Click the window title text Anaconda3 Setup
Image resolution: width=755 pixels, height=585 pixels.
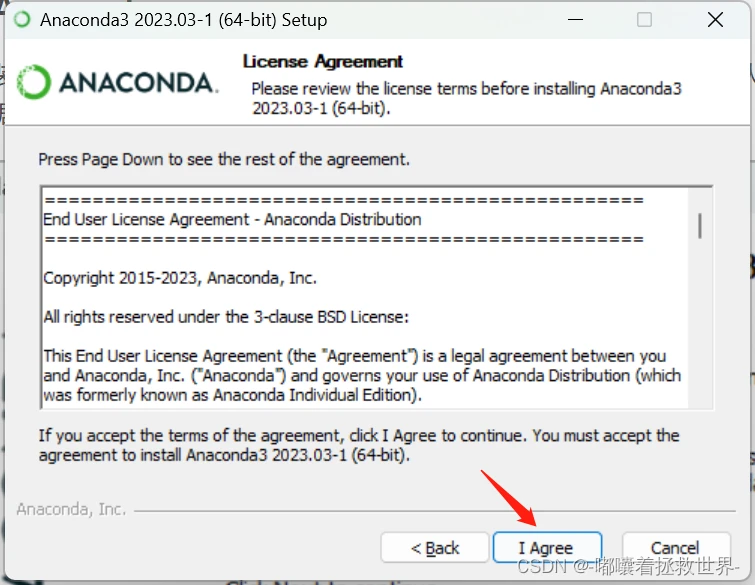(183, 20)
